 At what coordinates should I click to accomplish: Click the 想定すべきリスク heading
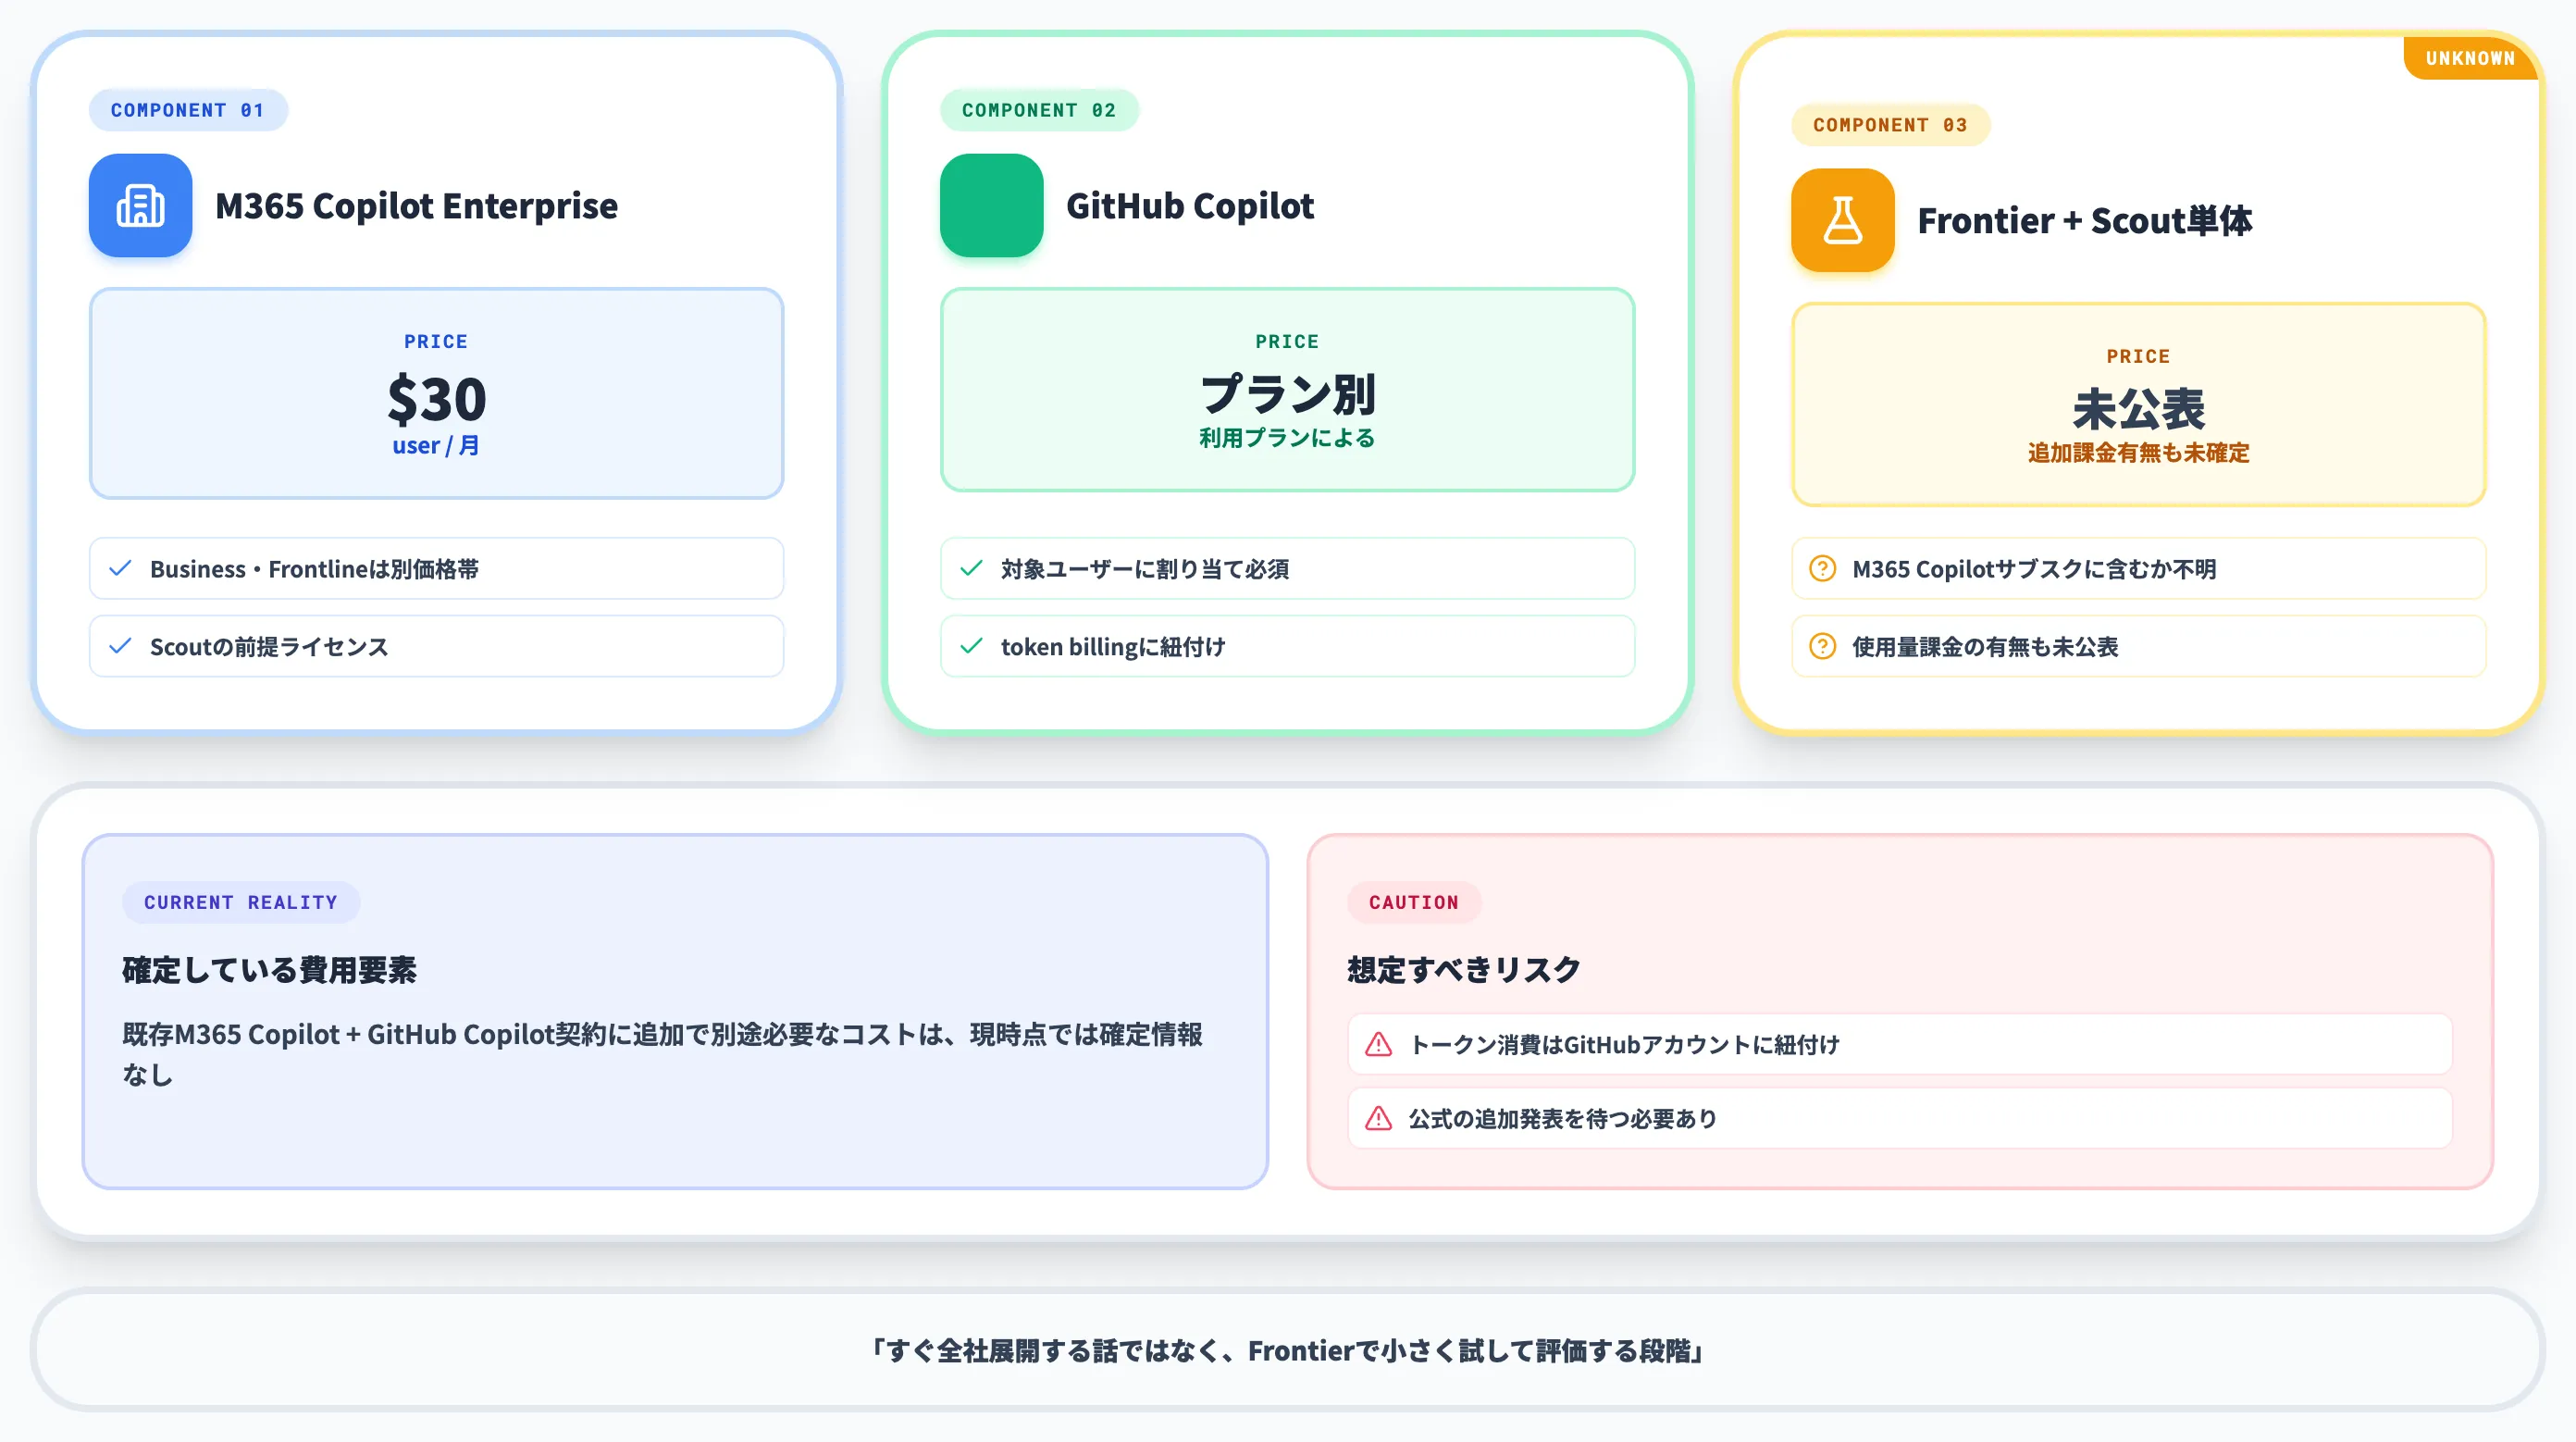(x=1463, y=969)
